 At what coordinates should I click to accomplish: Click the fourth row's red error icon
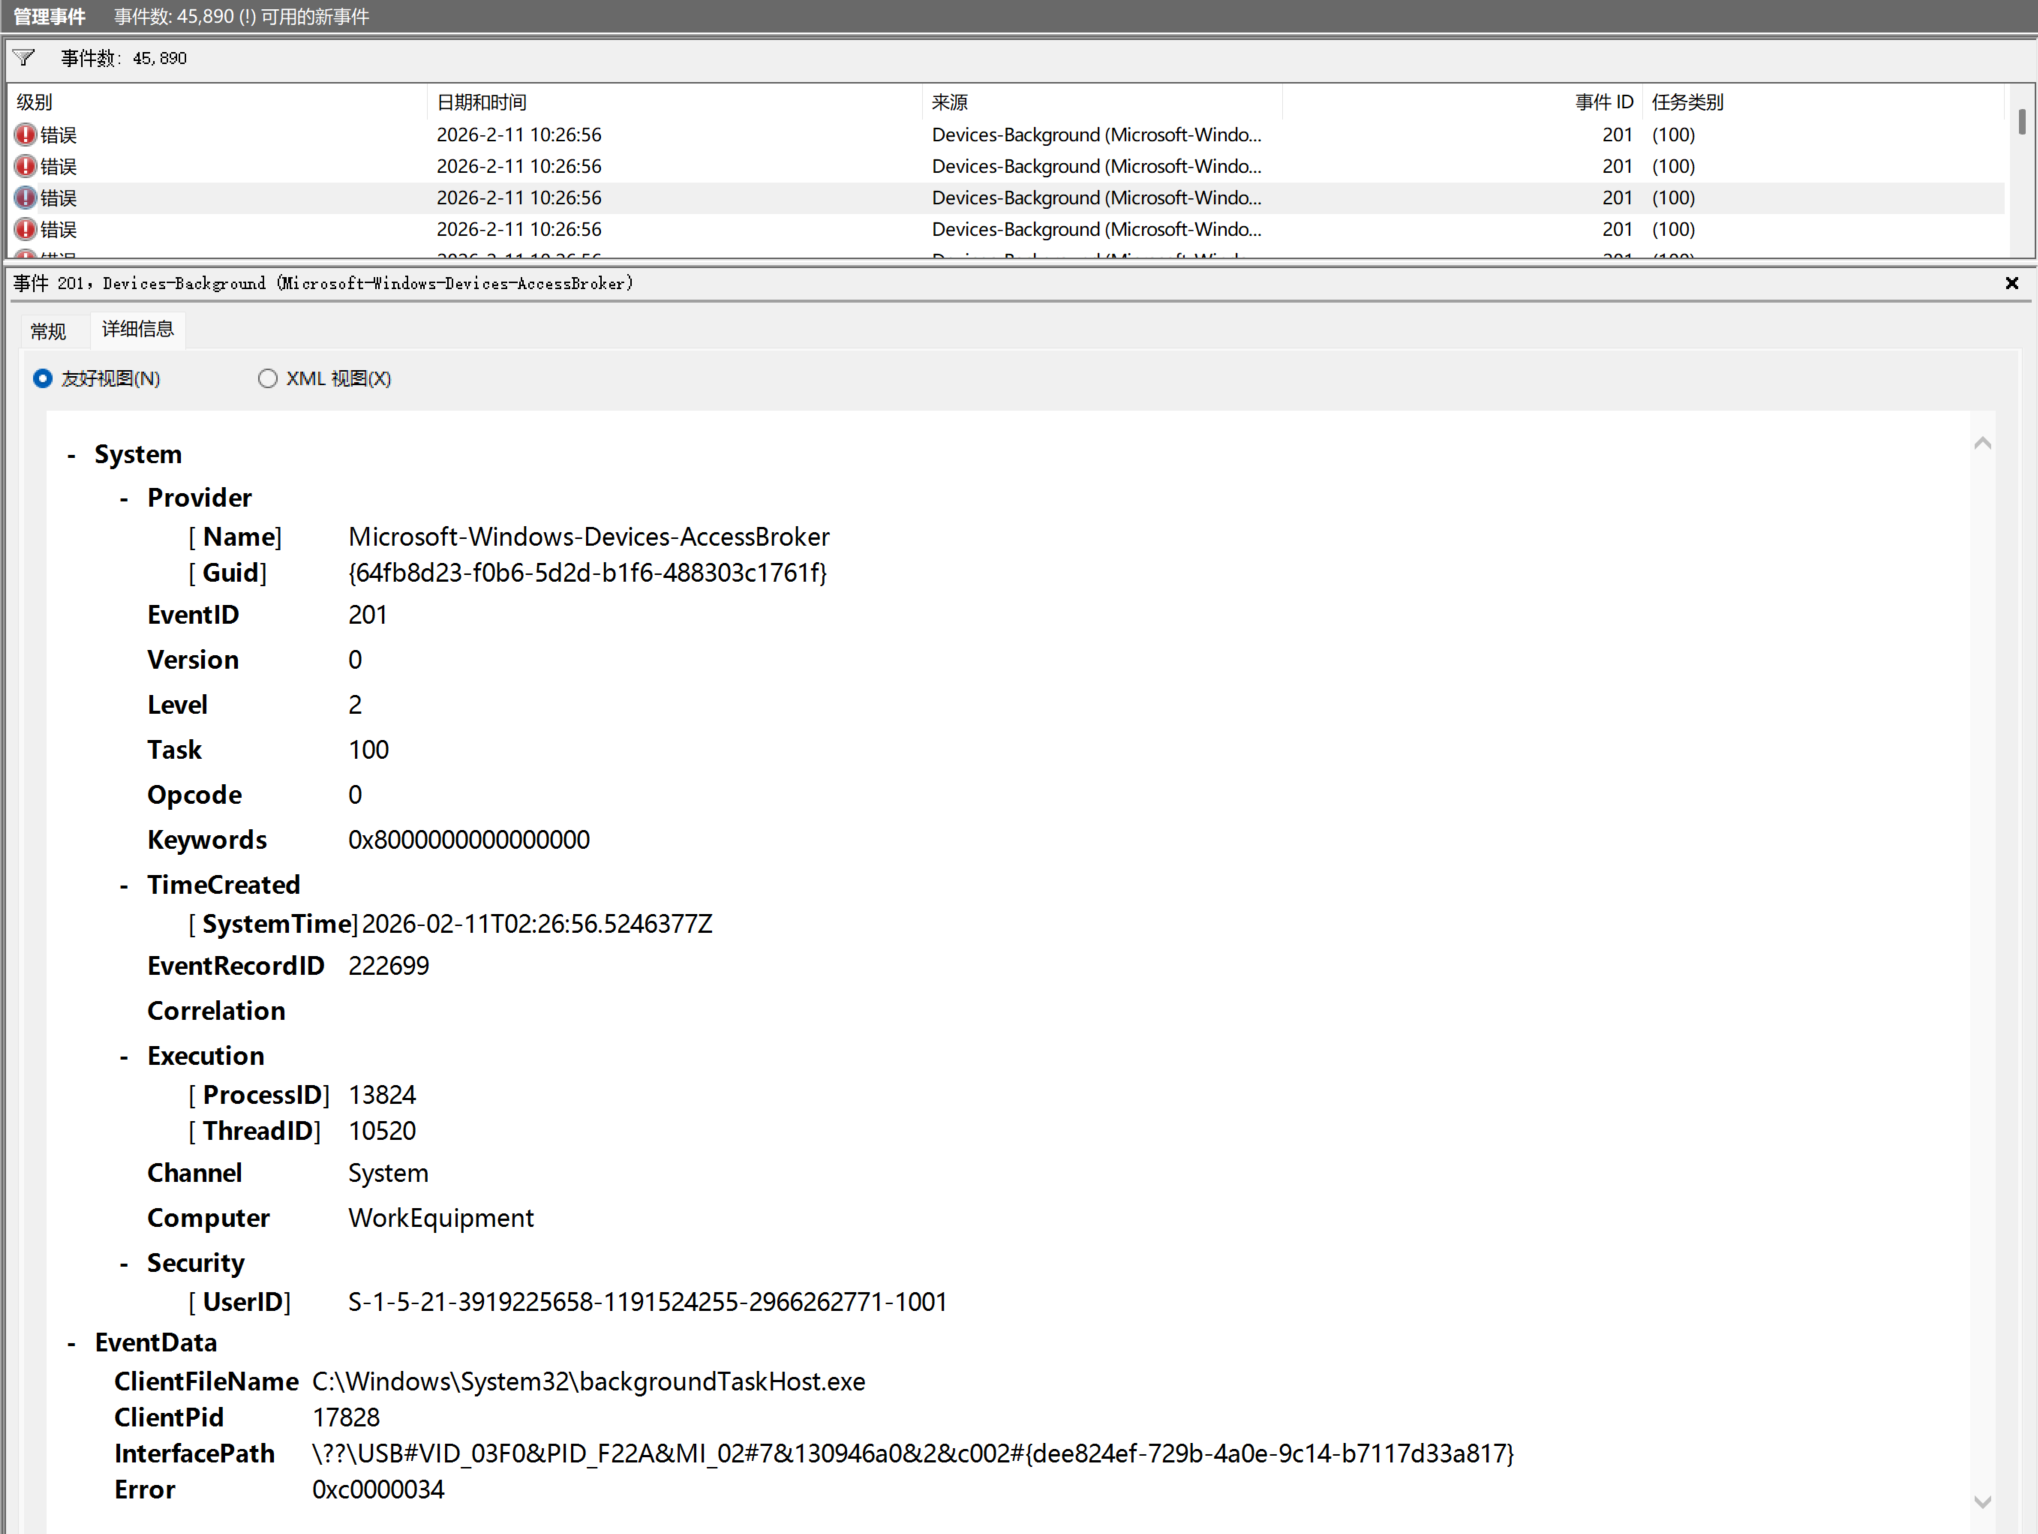click(25, 229)
